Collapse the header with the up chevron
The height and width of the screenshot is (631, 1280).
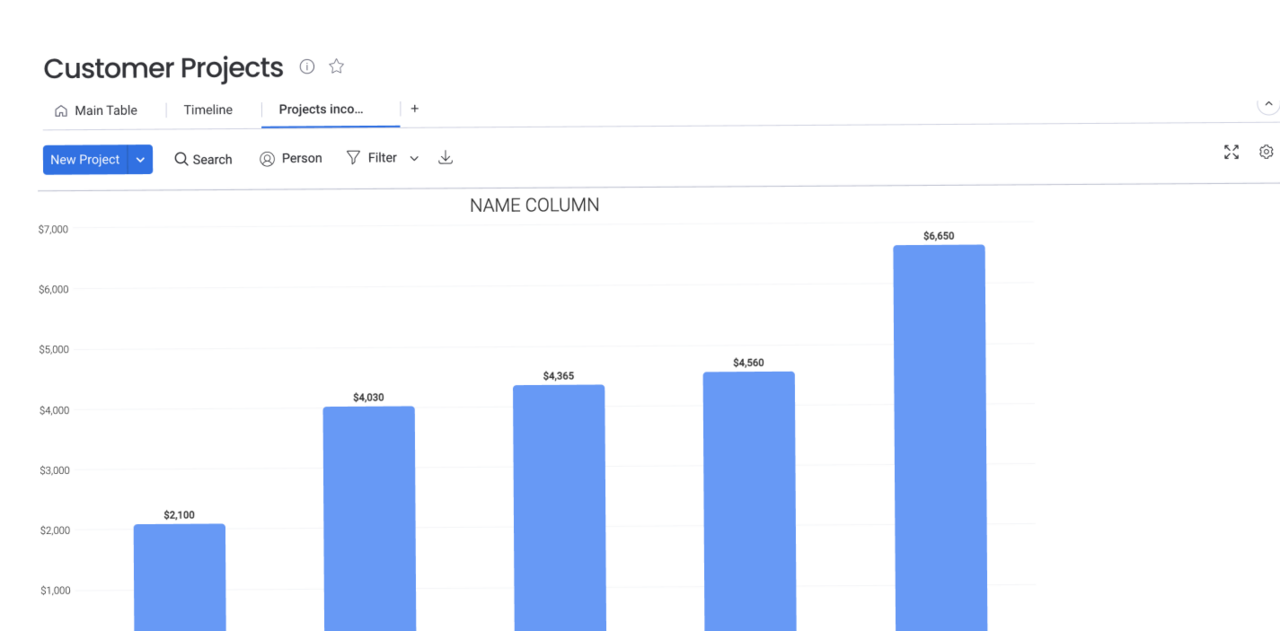tap(1268, 104)
